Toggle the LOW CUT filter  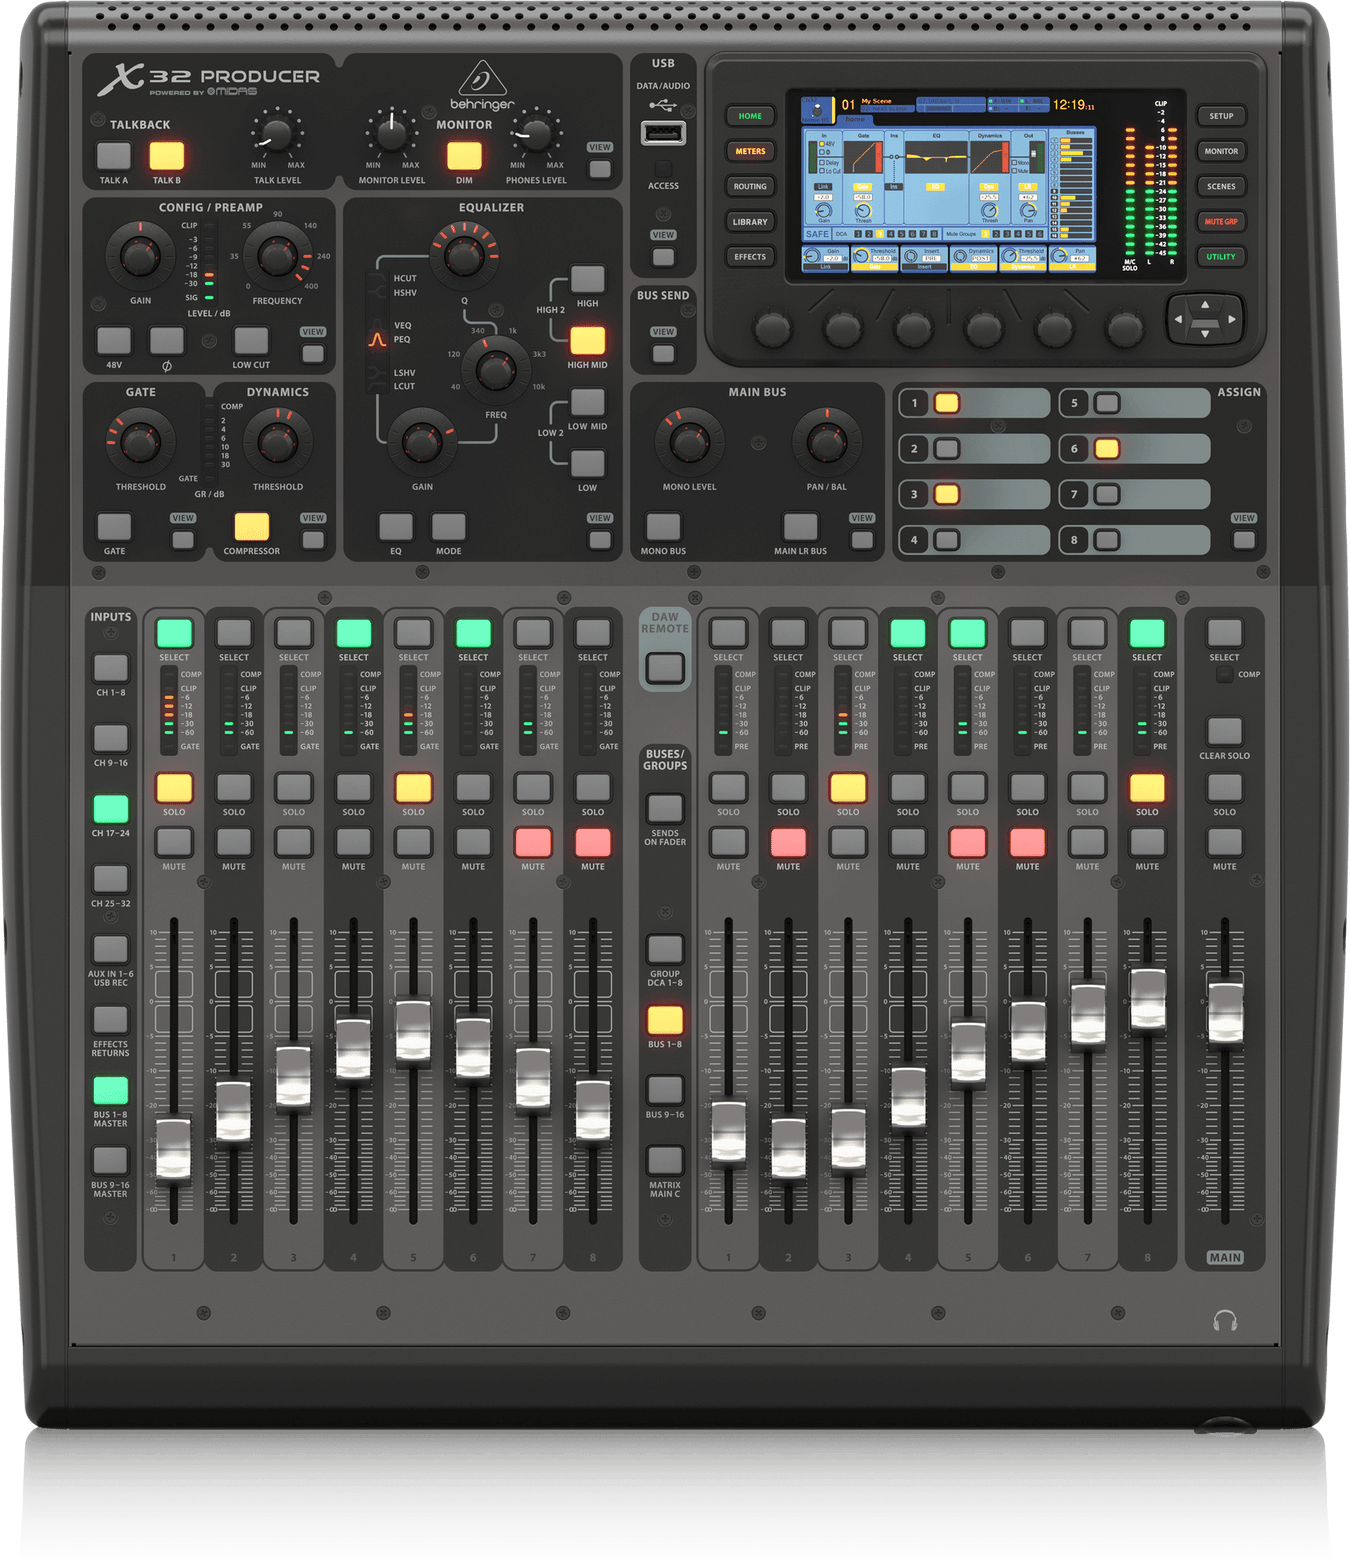tap(250, 340)
